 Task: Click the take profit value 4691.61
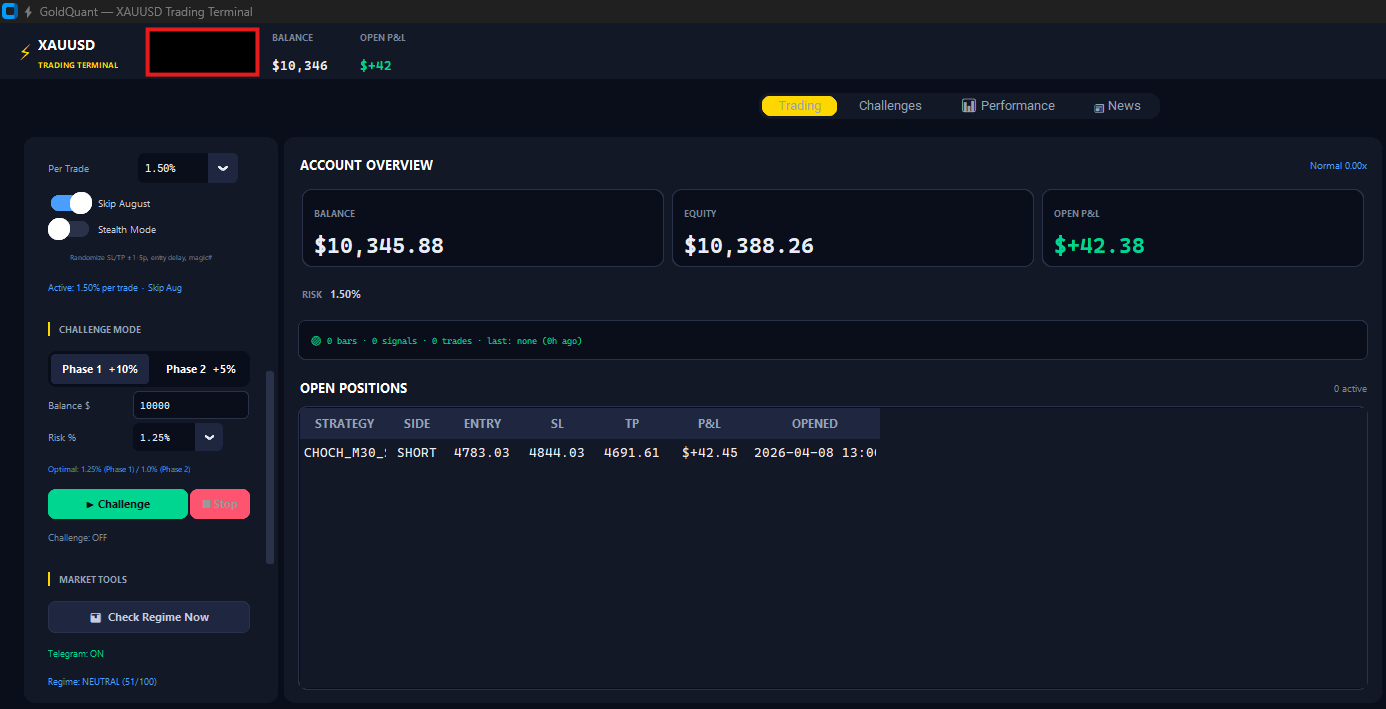click(x=632, y=453)
